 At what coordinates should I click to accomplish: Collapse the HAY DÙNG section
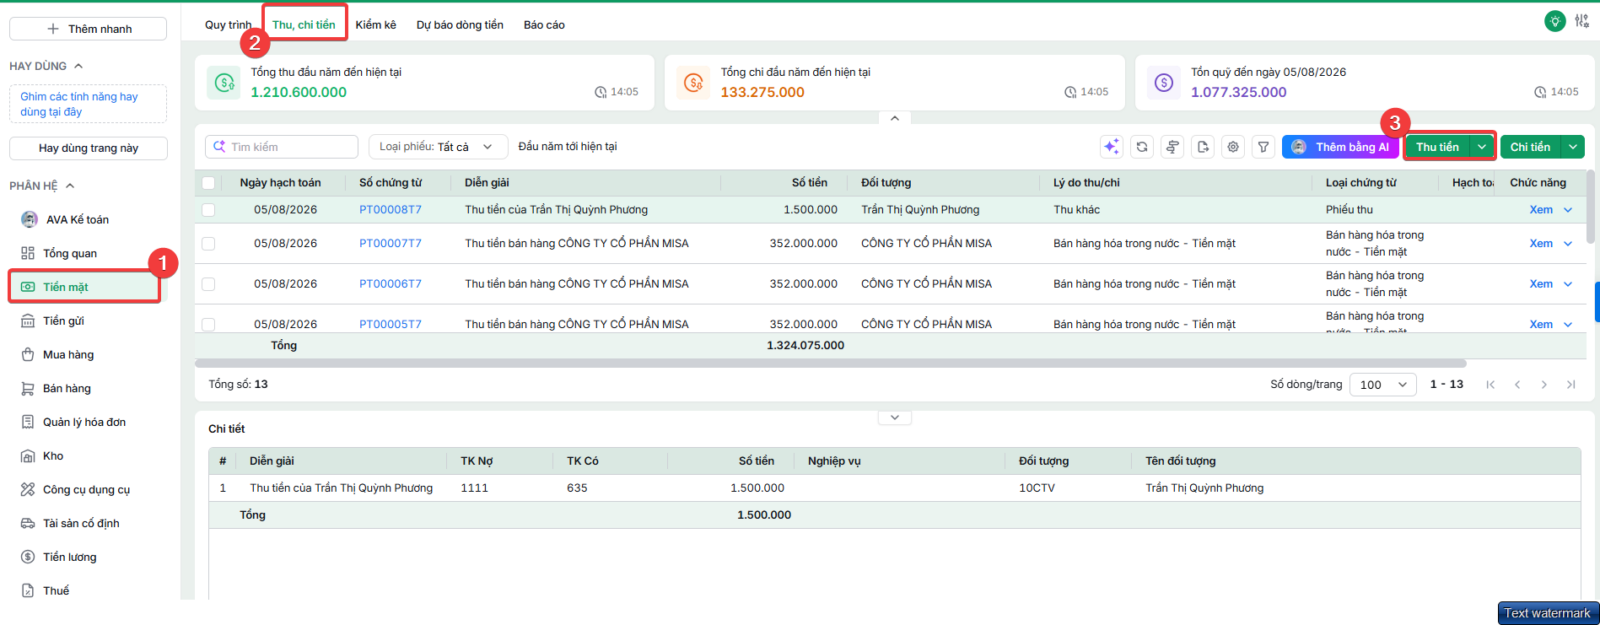pyautogui.click(x=78, y=66)
